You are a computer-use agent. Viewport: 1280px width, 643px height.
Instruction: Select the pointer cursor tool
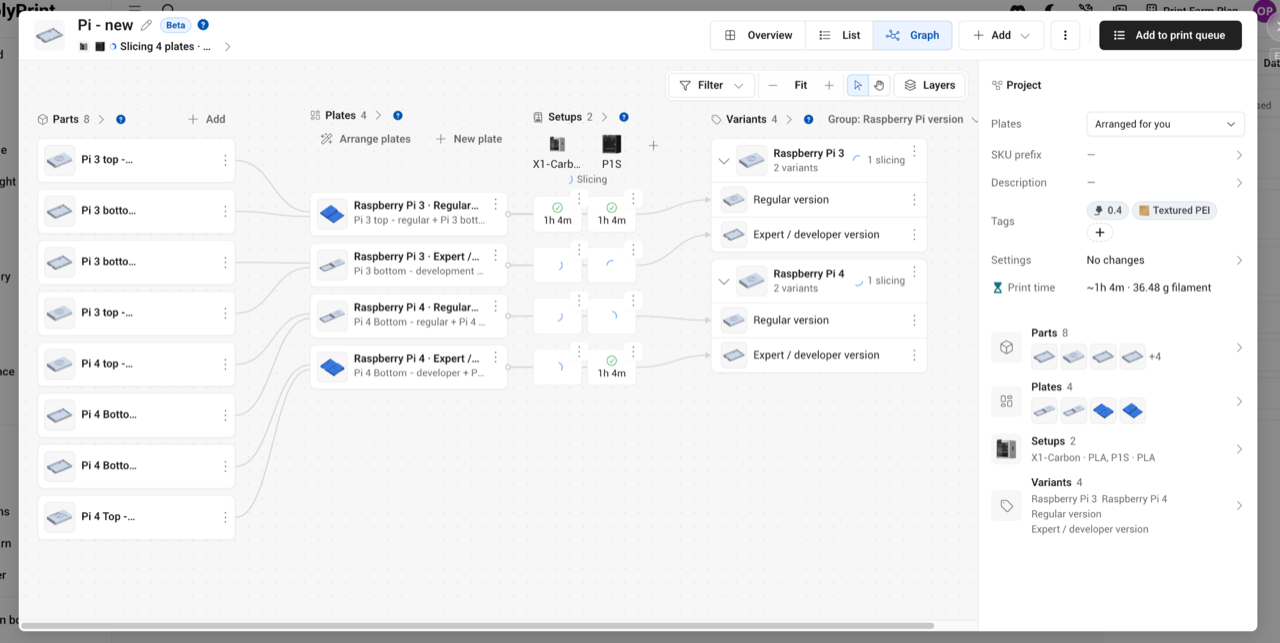(x=857, y=85)
